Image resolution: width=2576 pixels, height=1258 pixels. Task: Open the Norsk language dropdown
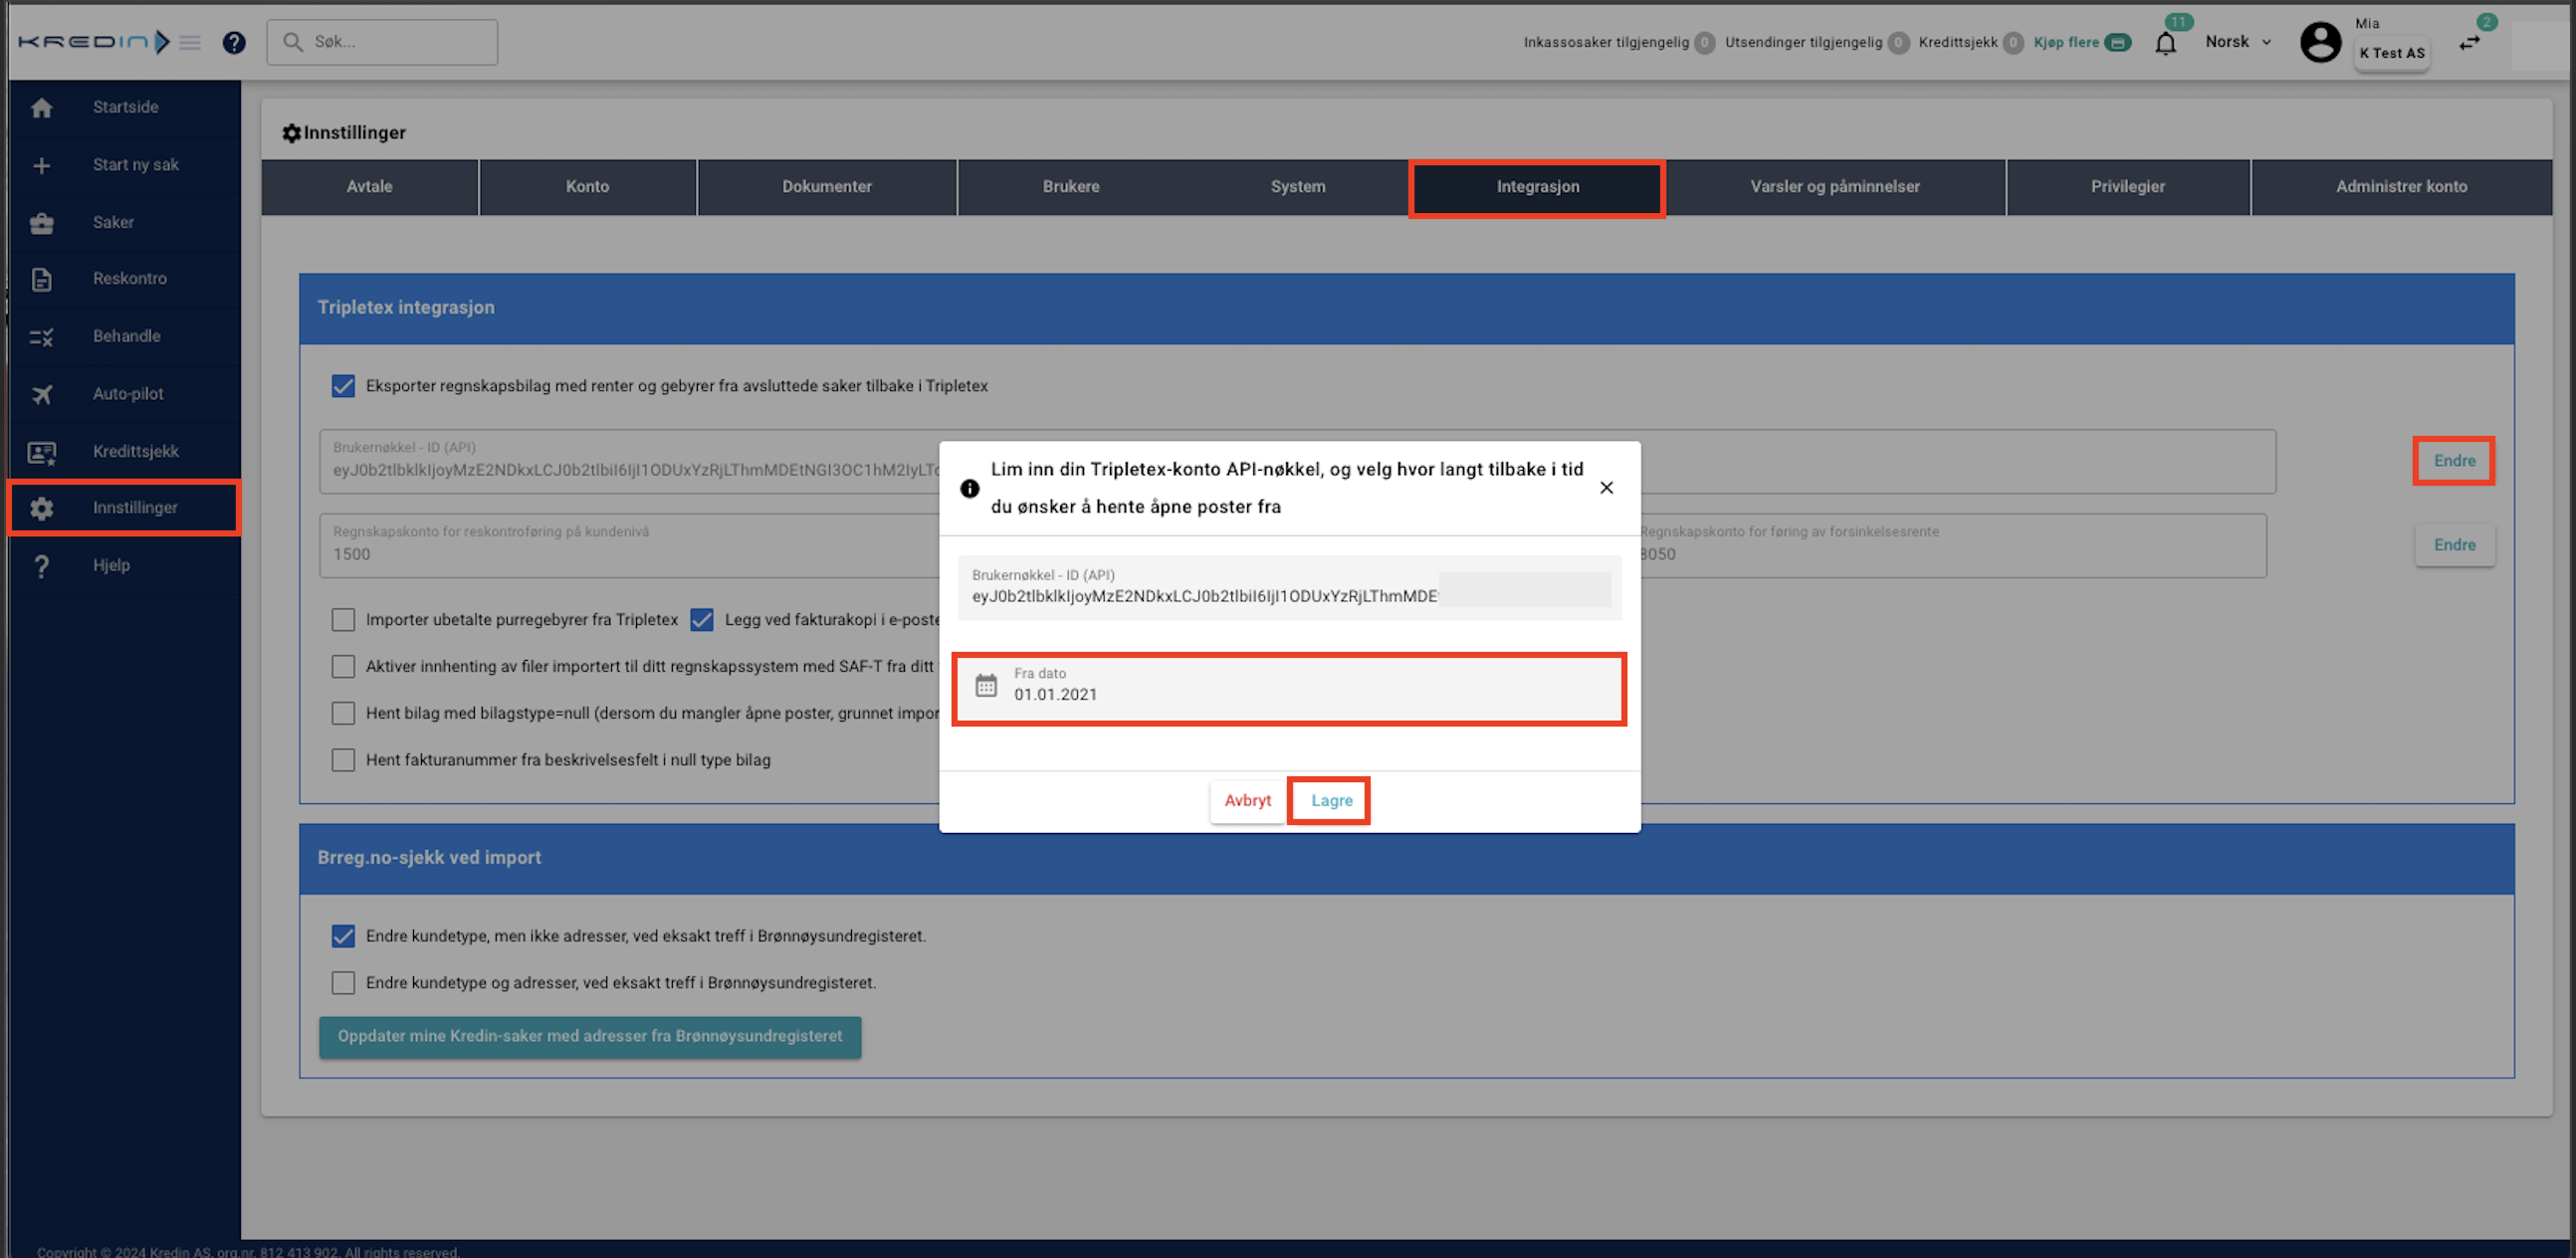[x=2238, y=42]
